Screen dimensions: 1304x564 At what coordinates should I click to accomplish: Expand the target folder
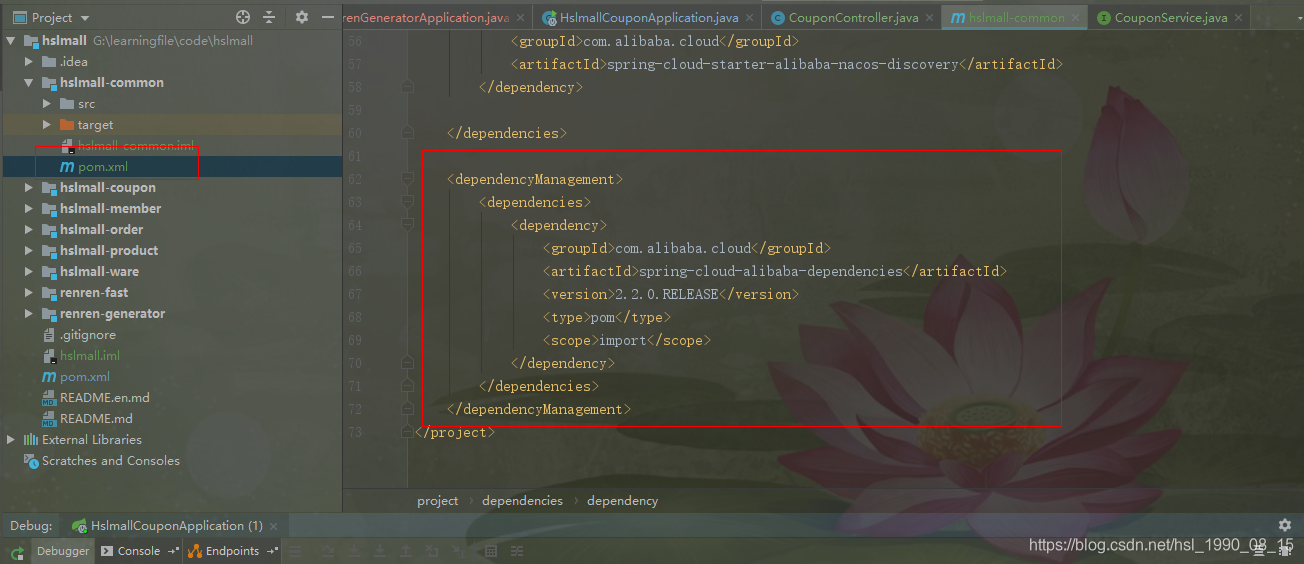(47, 125)
